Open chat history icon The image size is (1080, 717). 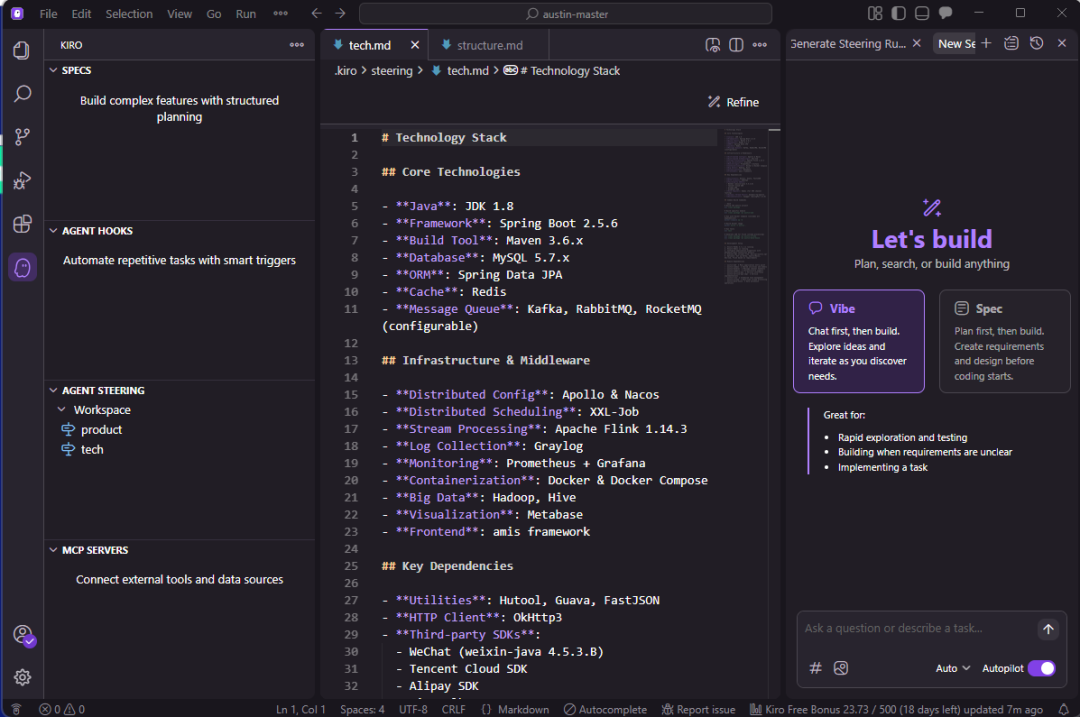tap(1037, 43)
